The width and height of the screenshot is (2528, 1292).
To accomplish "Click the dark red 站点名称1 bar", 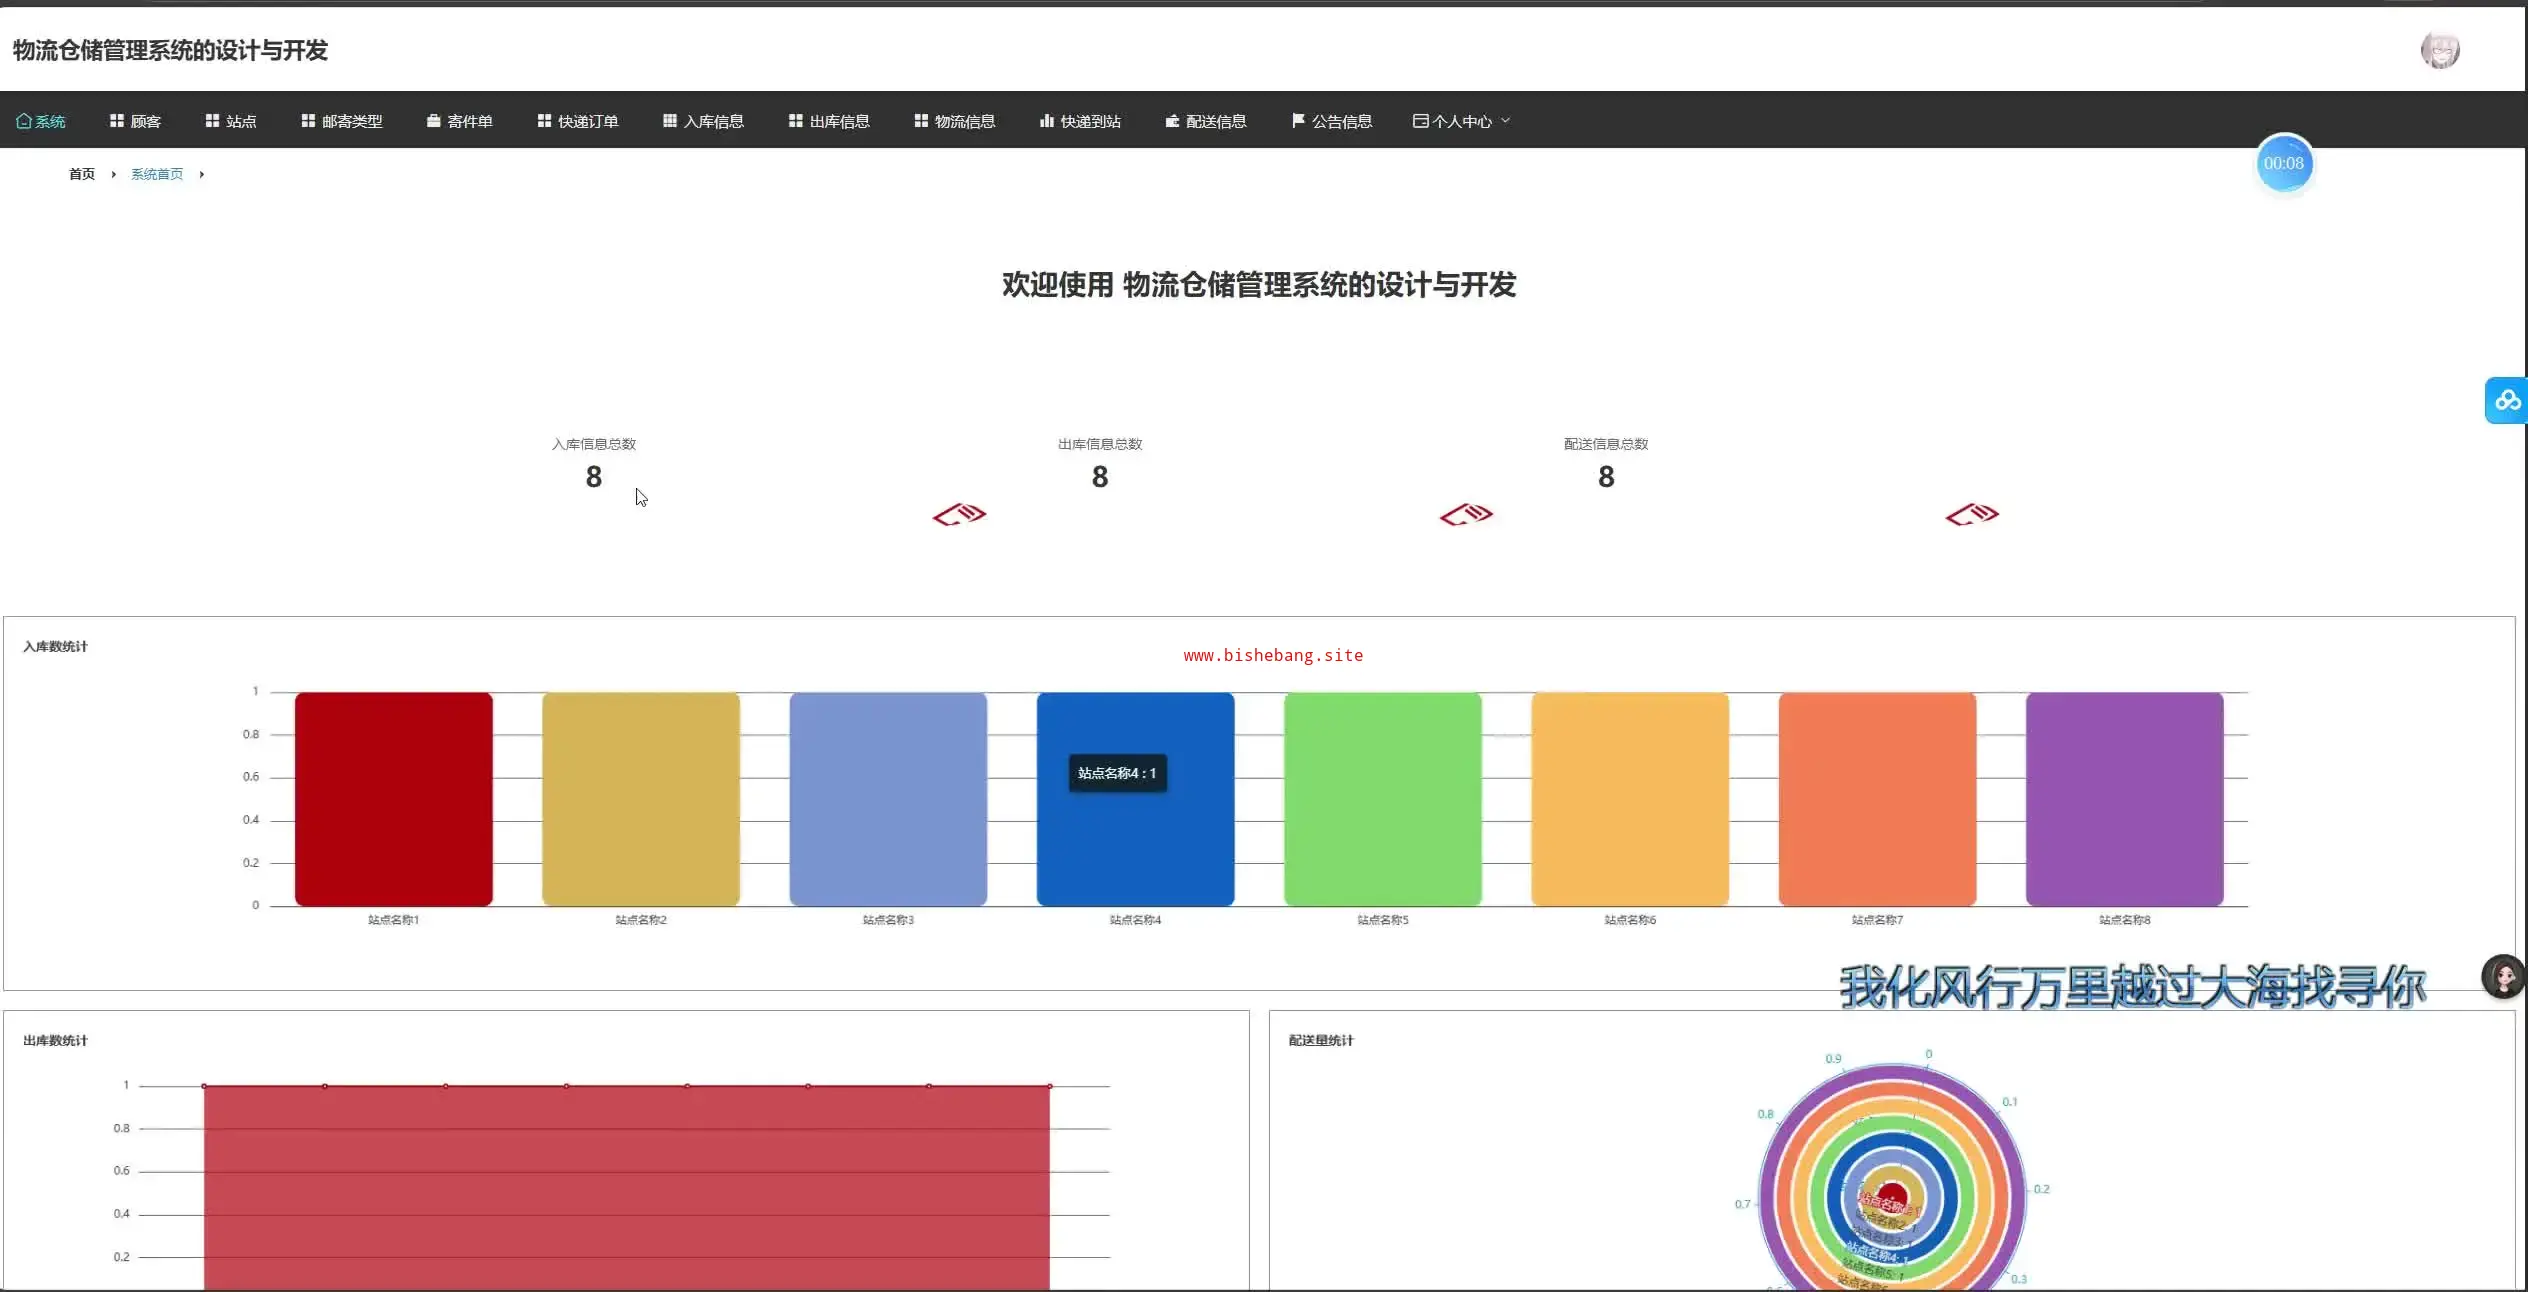I will (x=393, y=799).
